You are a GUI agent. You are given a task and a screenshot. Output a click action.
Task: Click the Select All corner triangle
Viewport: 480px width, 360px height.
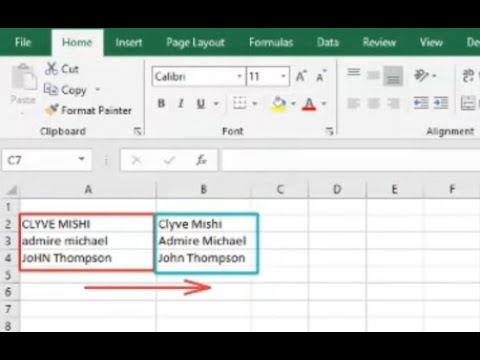[x=11, y=190]
